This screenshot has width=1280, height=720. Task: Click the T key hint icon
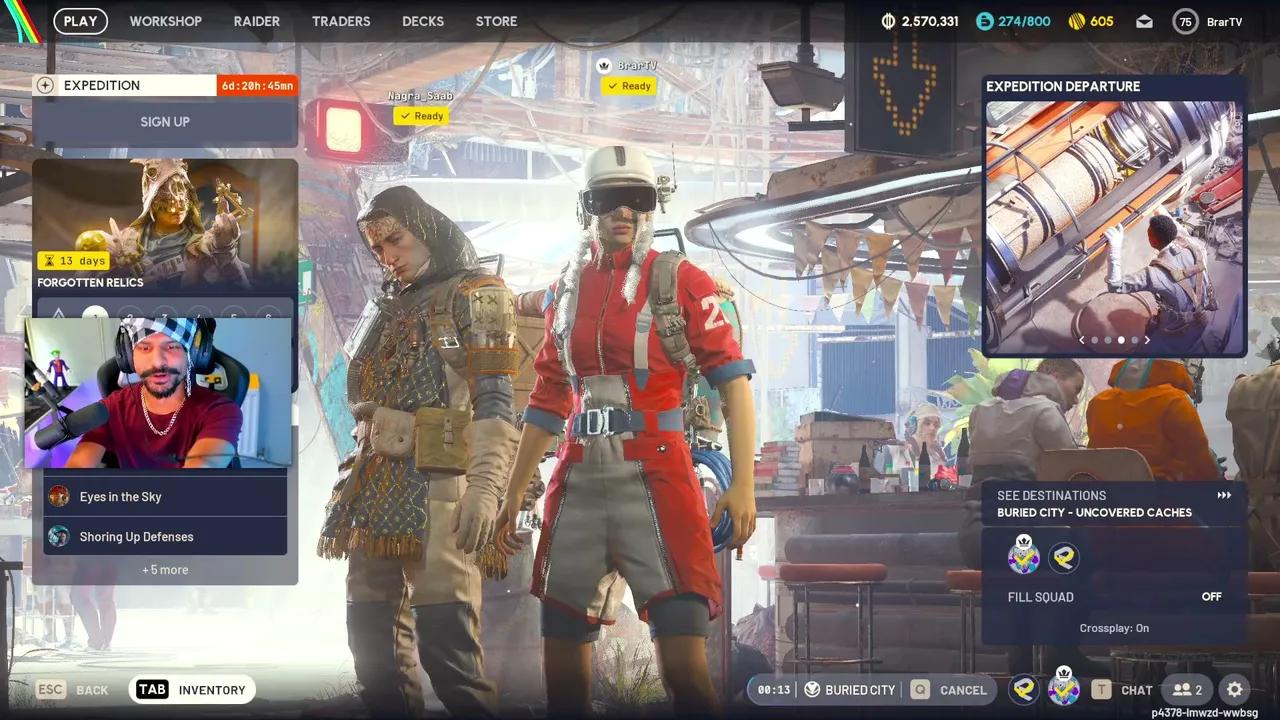tap(1101, 690)
